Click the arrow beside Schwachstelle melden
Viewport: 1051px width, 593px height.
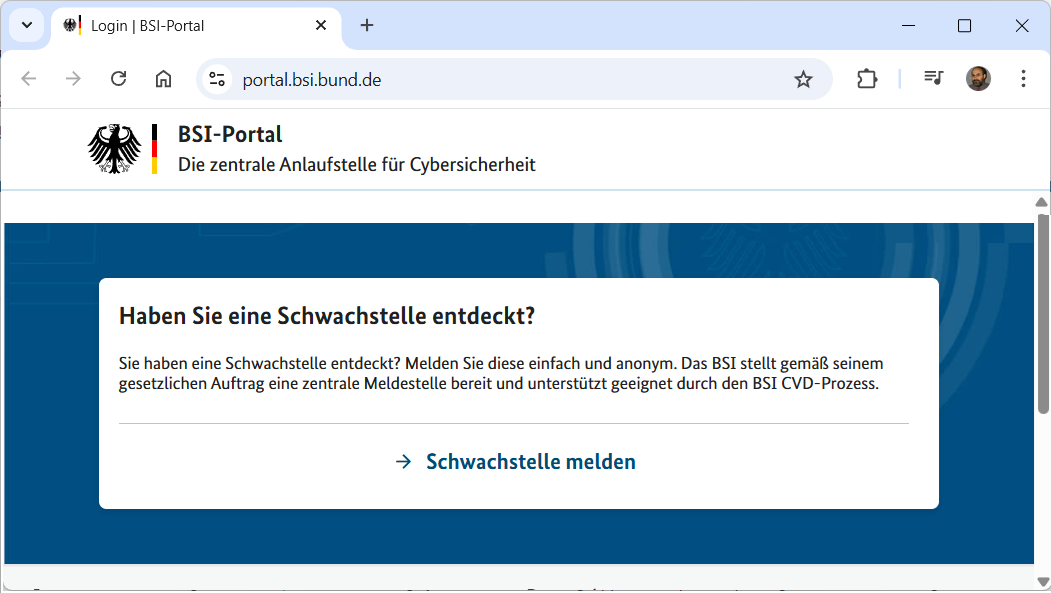(404, 462)
